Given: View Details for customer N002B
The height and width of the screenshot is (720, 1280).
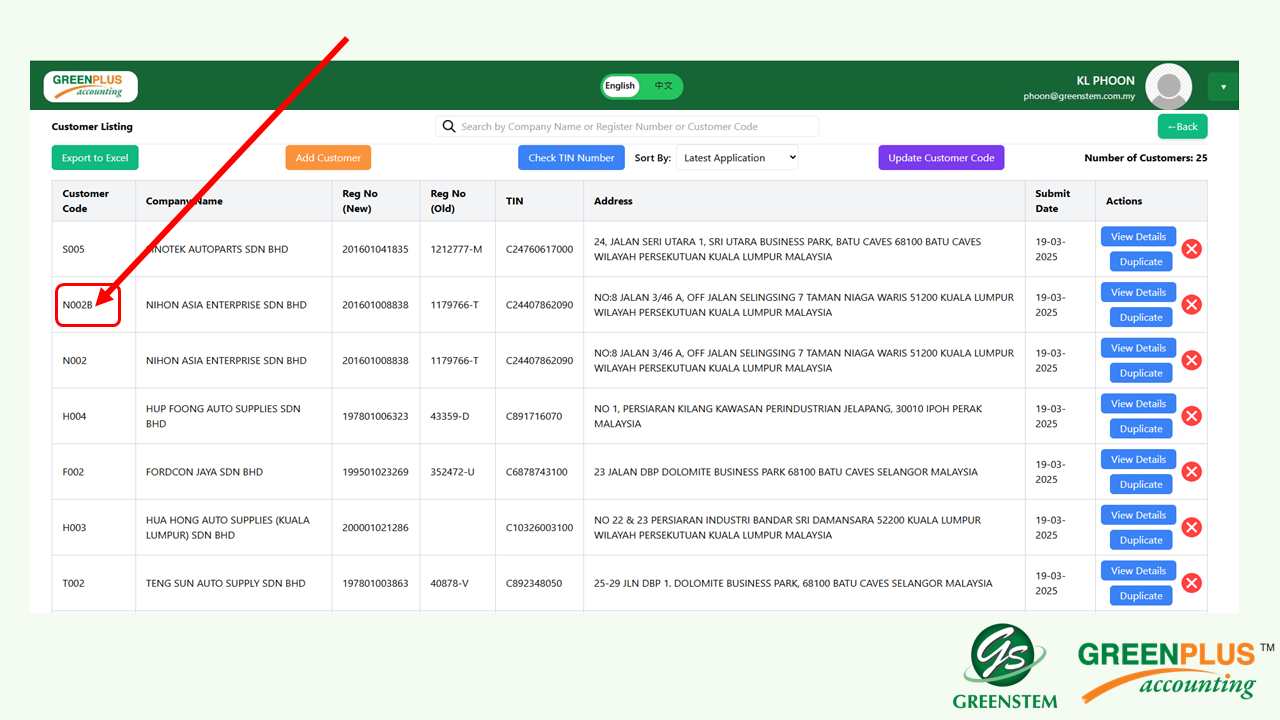Looking at the screenshot, I should coord(1138,293).
